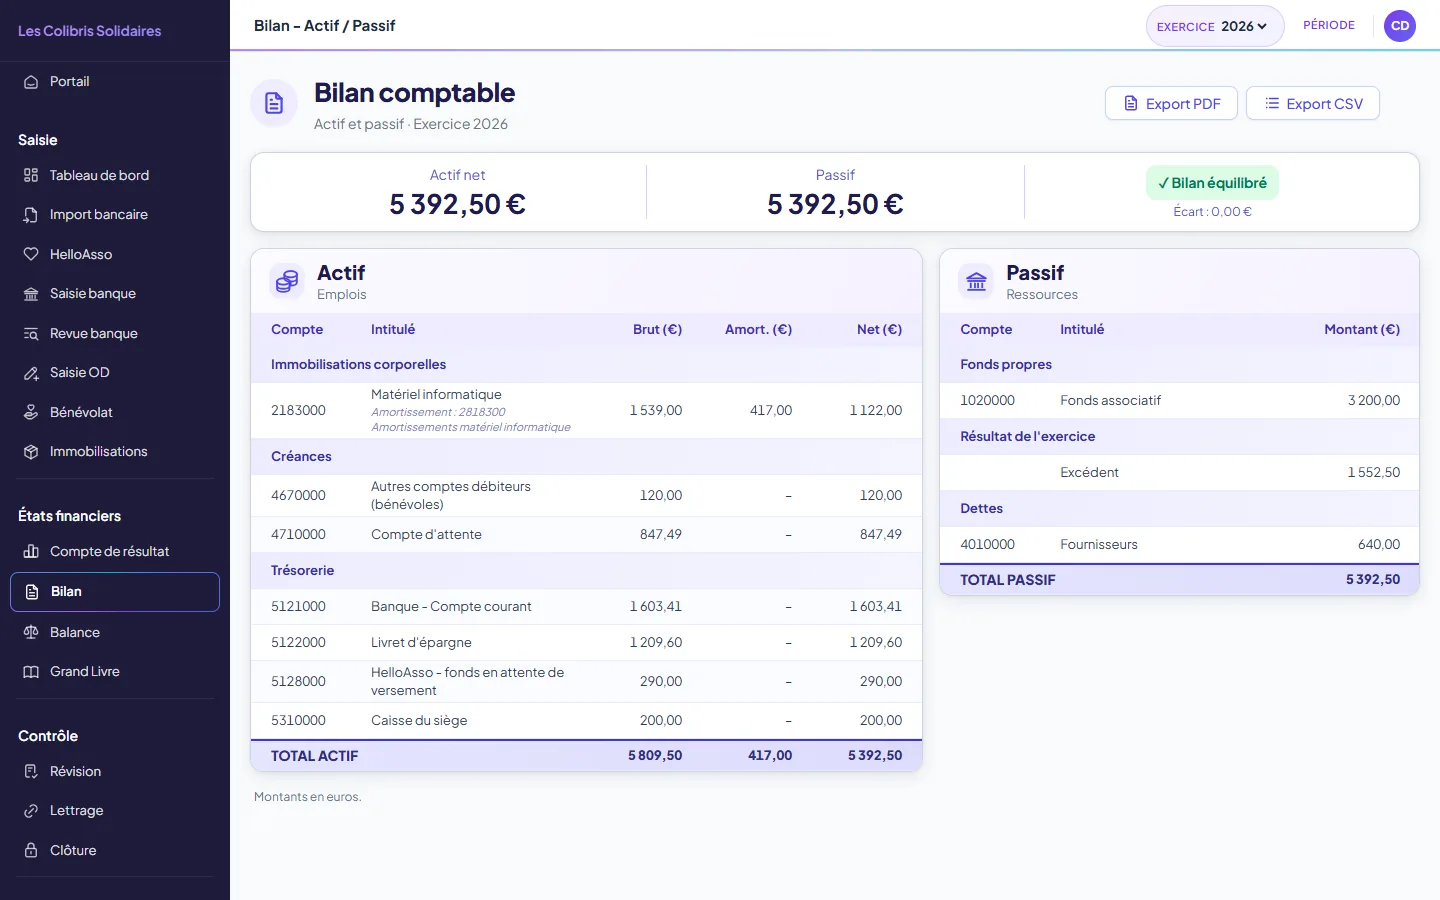The width and height of the screenshot is (1440, 900).
Task: Click the Revue banque search-list icon
Action: (31, 334)
